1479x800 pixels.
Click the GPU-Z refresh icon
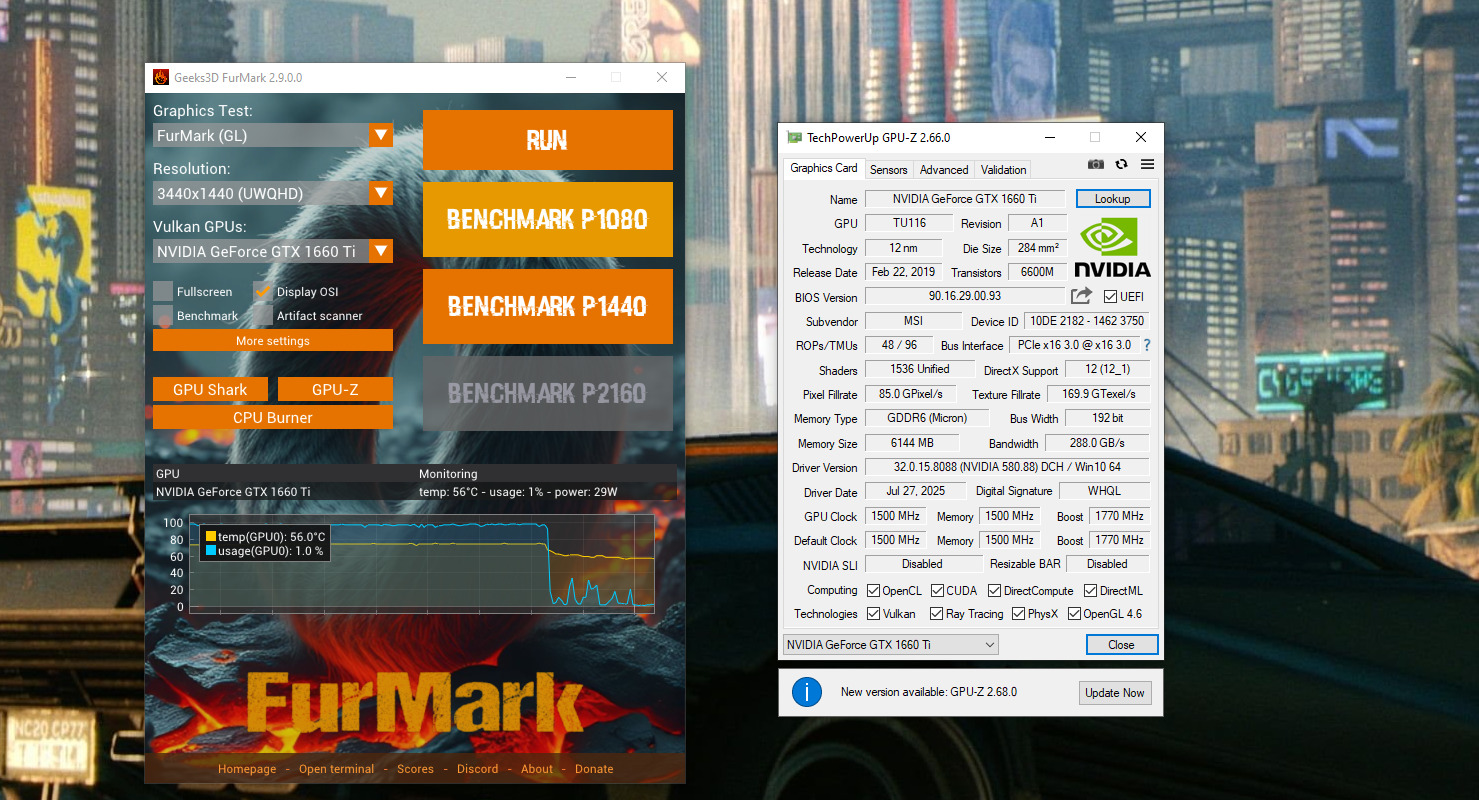(1121, 164)
